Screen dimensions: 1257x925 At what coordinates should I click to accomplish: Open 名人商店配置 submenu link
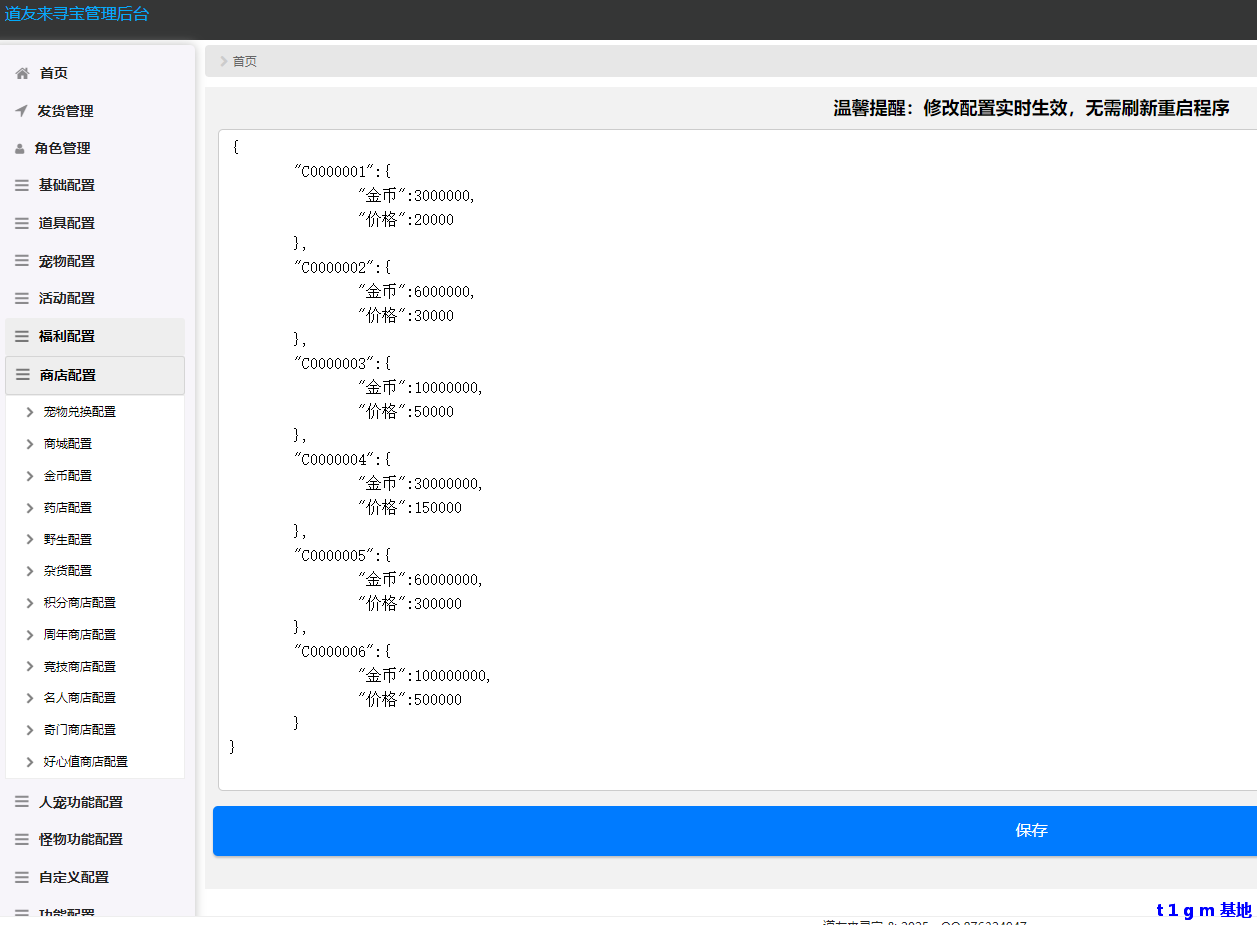pyautogui.click(x=80, y=698)
